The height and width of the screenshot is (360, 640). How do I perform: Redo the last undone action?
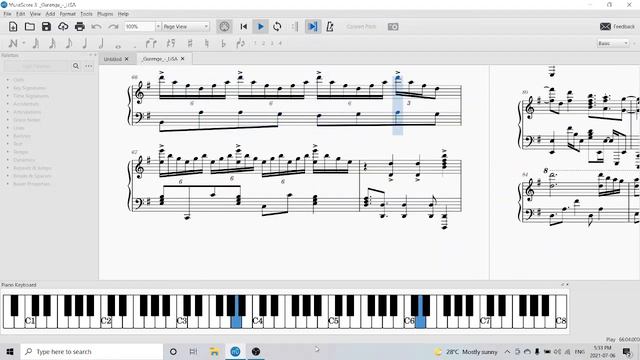pos(113,27)
